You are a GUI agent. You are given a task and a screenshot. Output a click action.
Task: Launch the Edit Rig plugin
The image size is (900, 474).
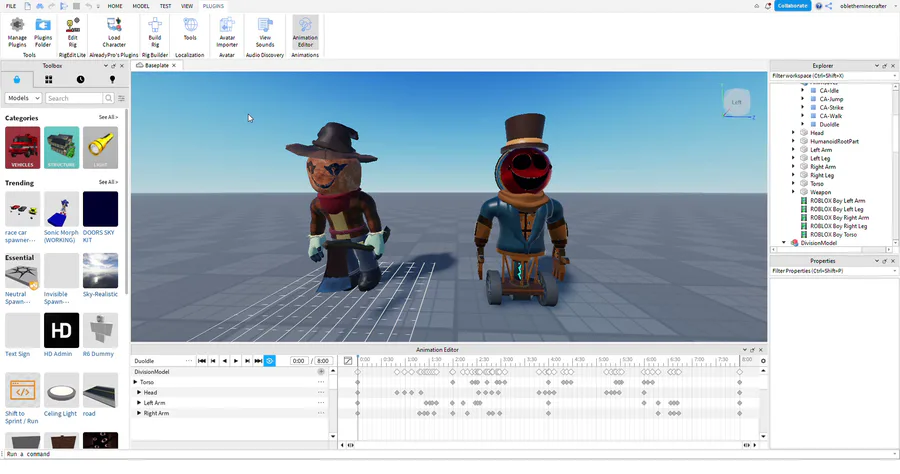point(72,32)
